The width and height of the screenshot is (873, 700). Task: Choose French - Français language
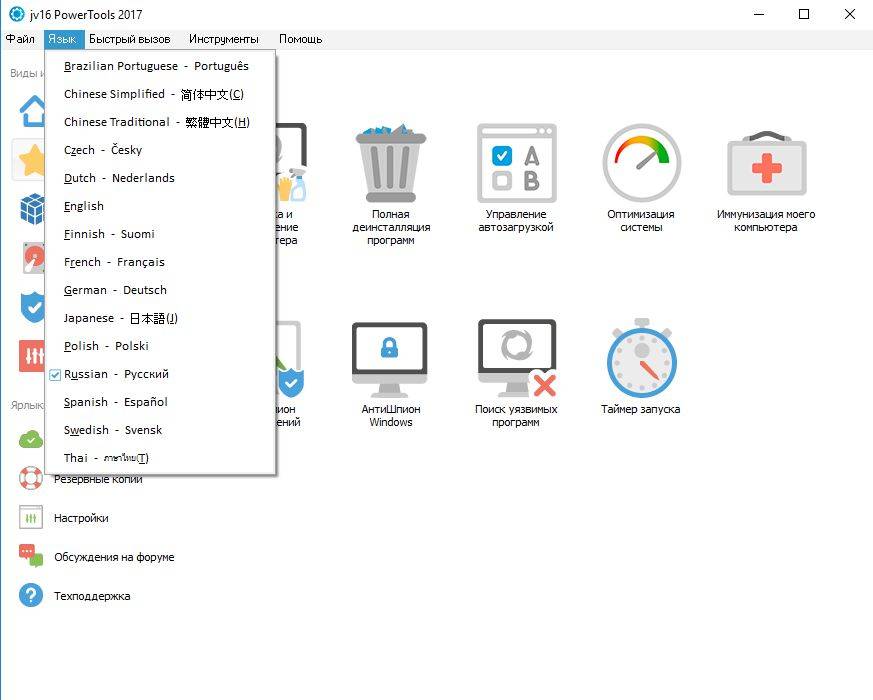(160, 262)
